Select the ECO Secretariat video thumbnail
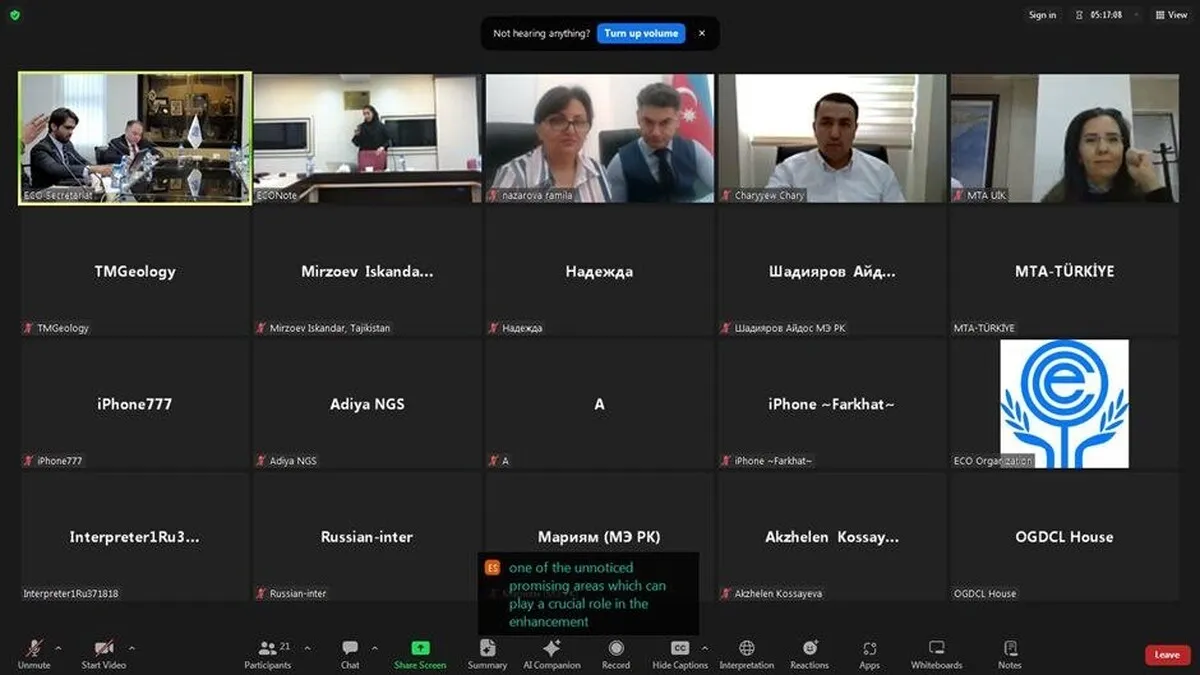1200x675 pixels. 135,138
